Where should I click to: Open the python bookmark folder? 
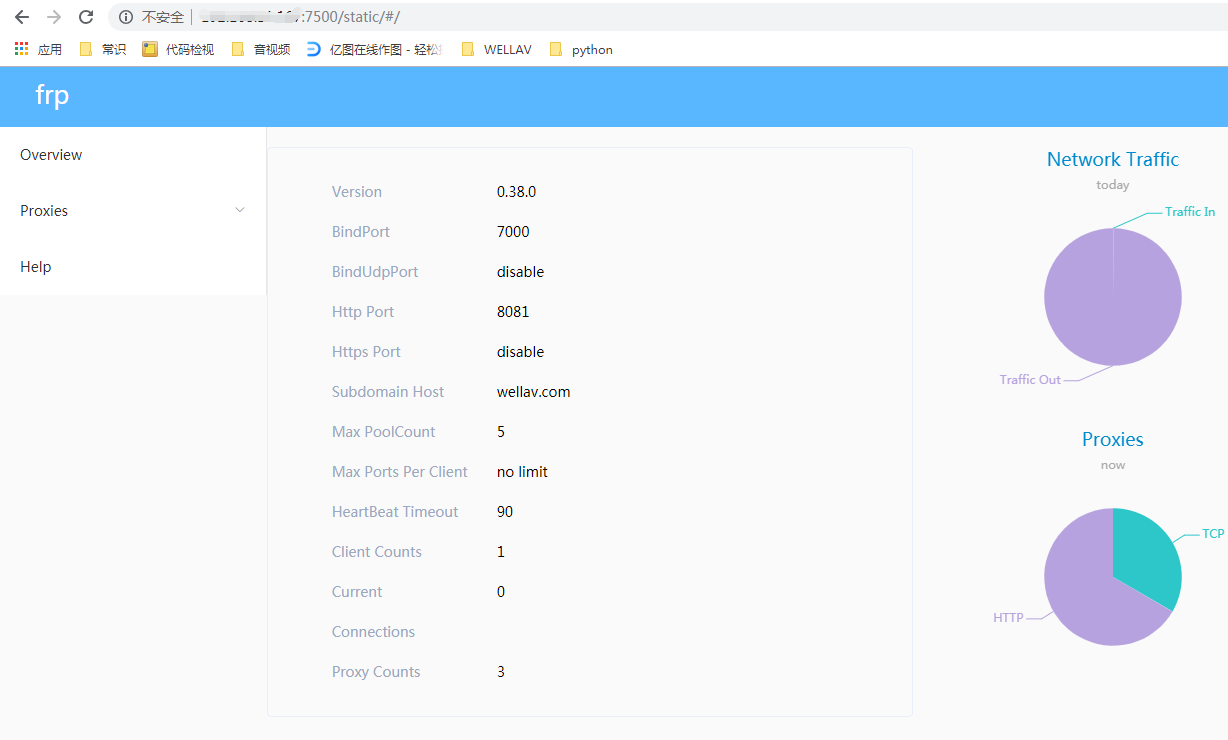point(581,49)
